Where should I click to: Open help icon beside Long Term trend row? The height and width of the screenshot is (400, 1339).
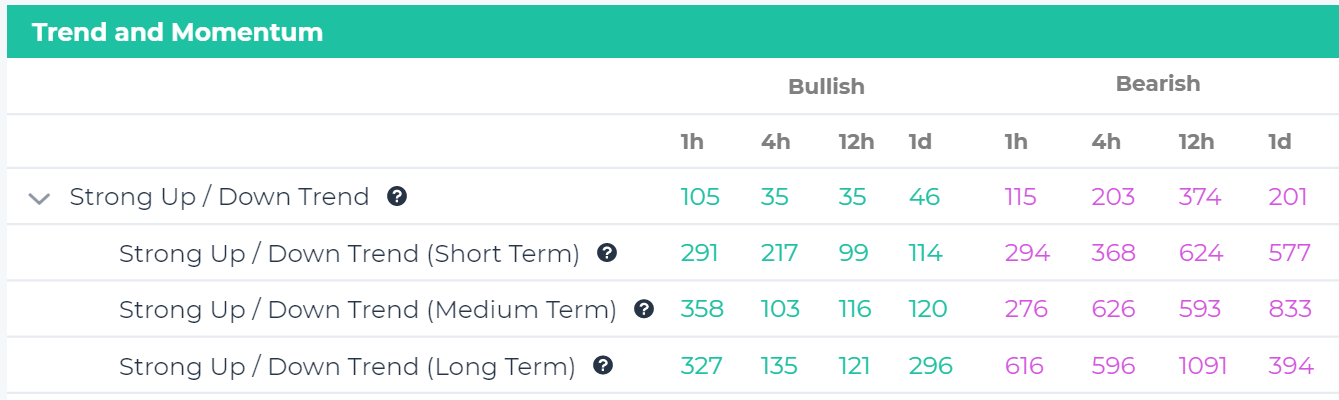click(602, 366)
